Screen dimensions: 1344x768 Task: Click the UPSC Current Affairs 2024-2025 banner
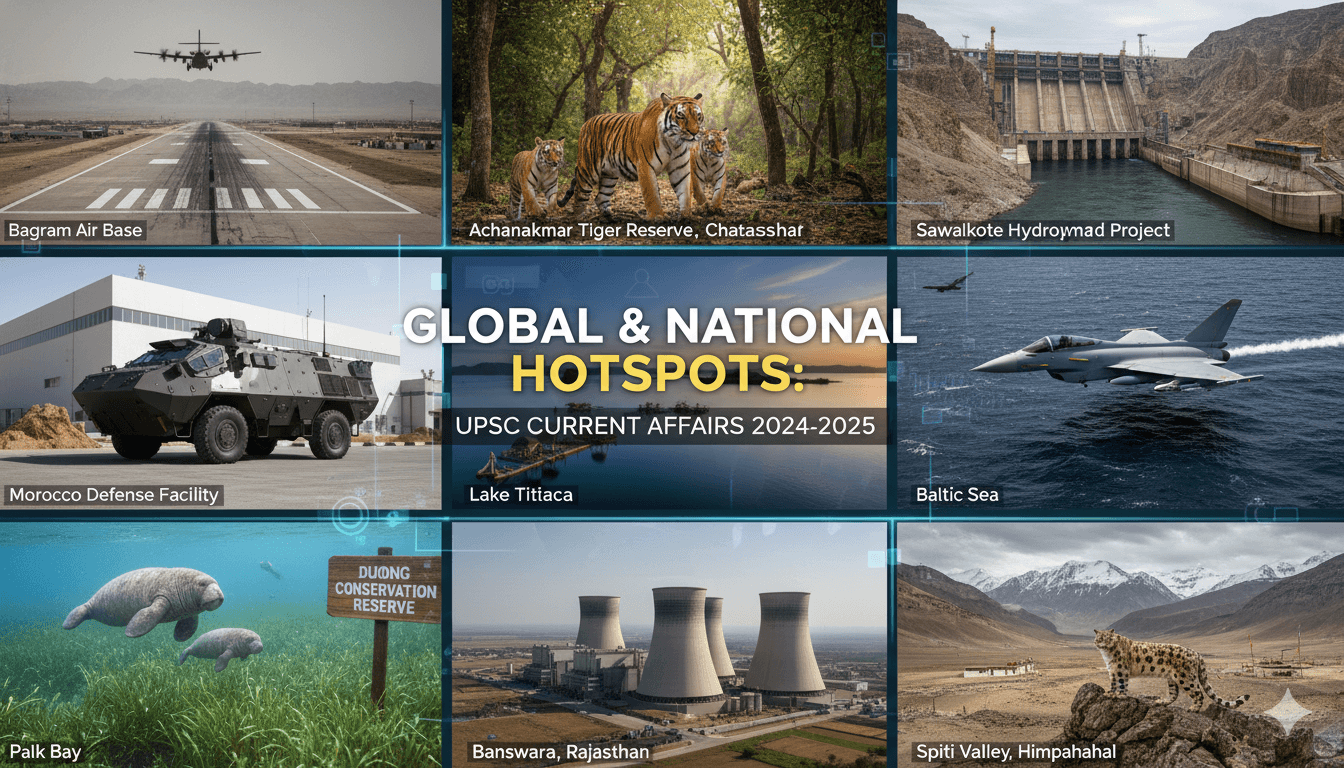(672, 425)
